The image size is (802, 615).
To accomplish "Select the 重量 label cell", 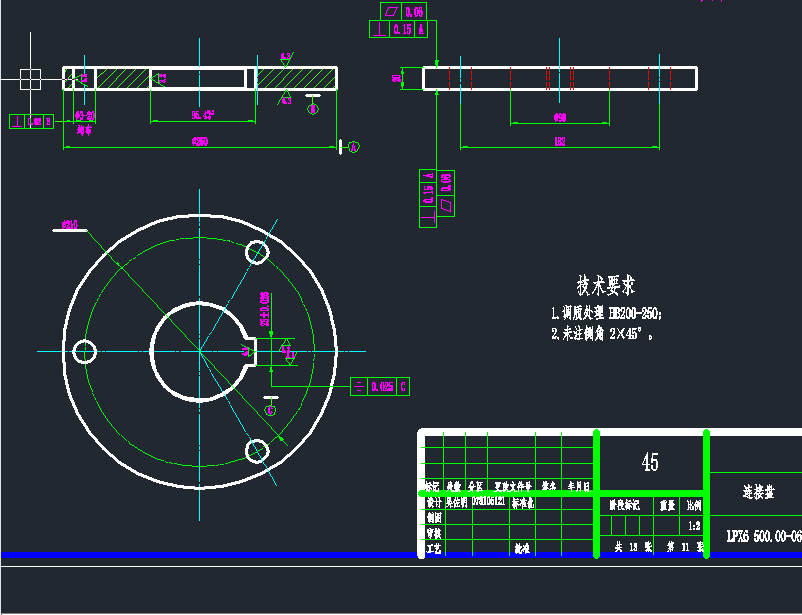I will point(667,506).
